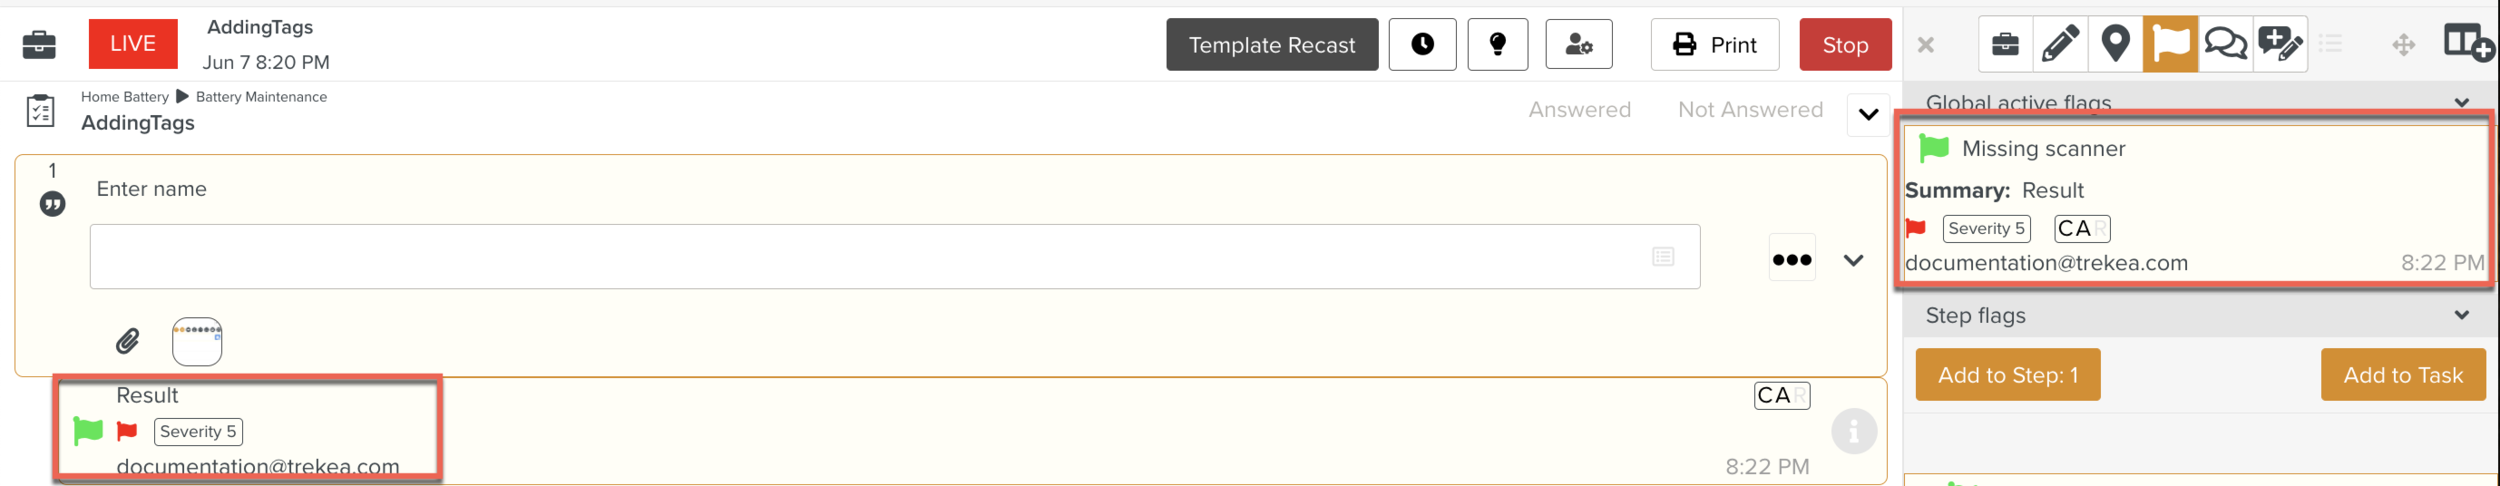Open the location pin panel
This screenshot has height=486, width=2500.
click(x=2115, y=45)
